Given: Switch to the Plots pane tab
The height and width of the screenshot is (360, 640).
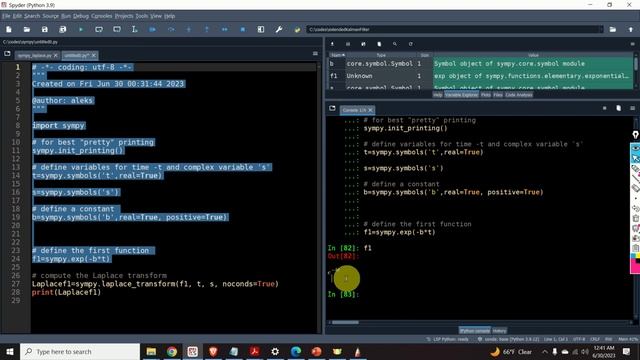Looking at the screenshot, I should [x=486, y=95].
